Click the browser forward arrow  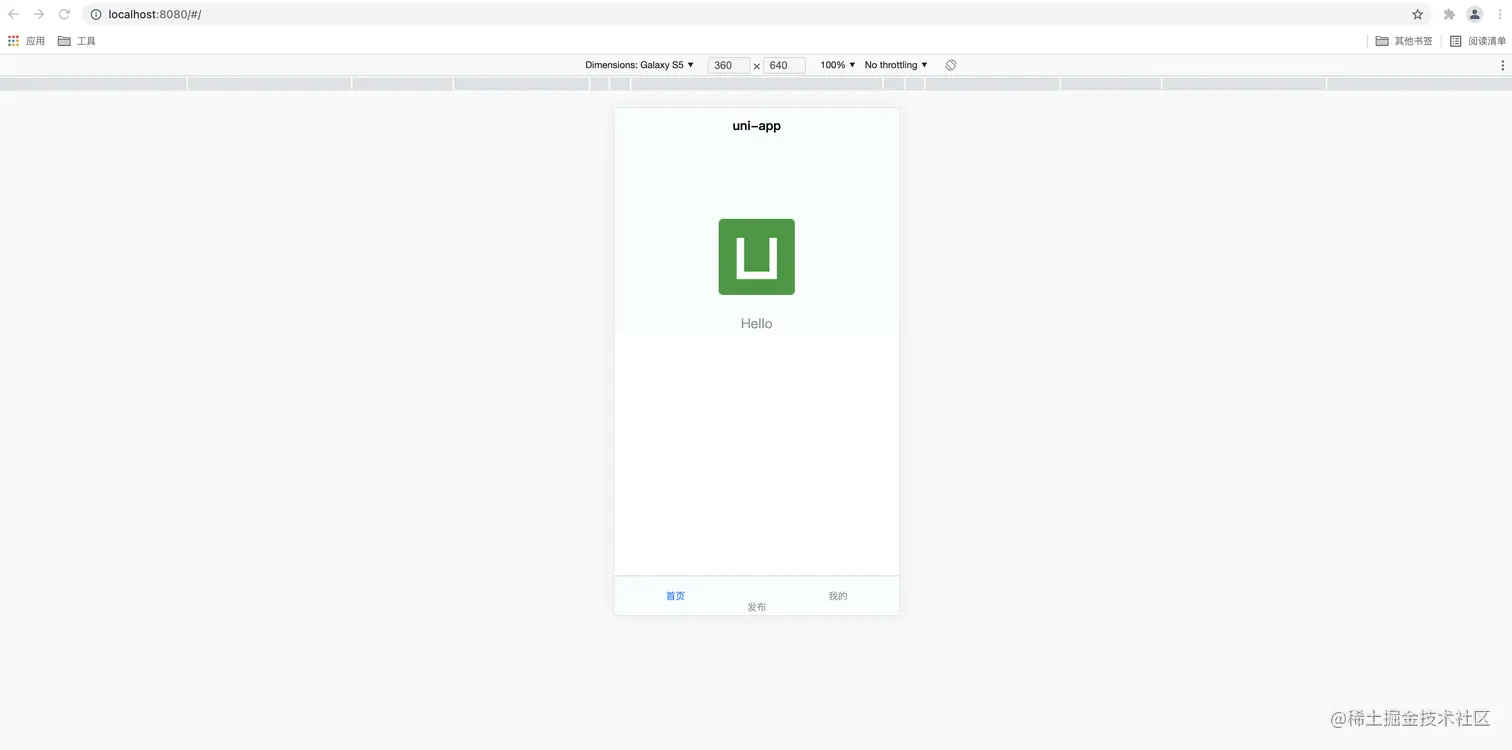(39, 14)
